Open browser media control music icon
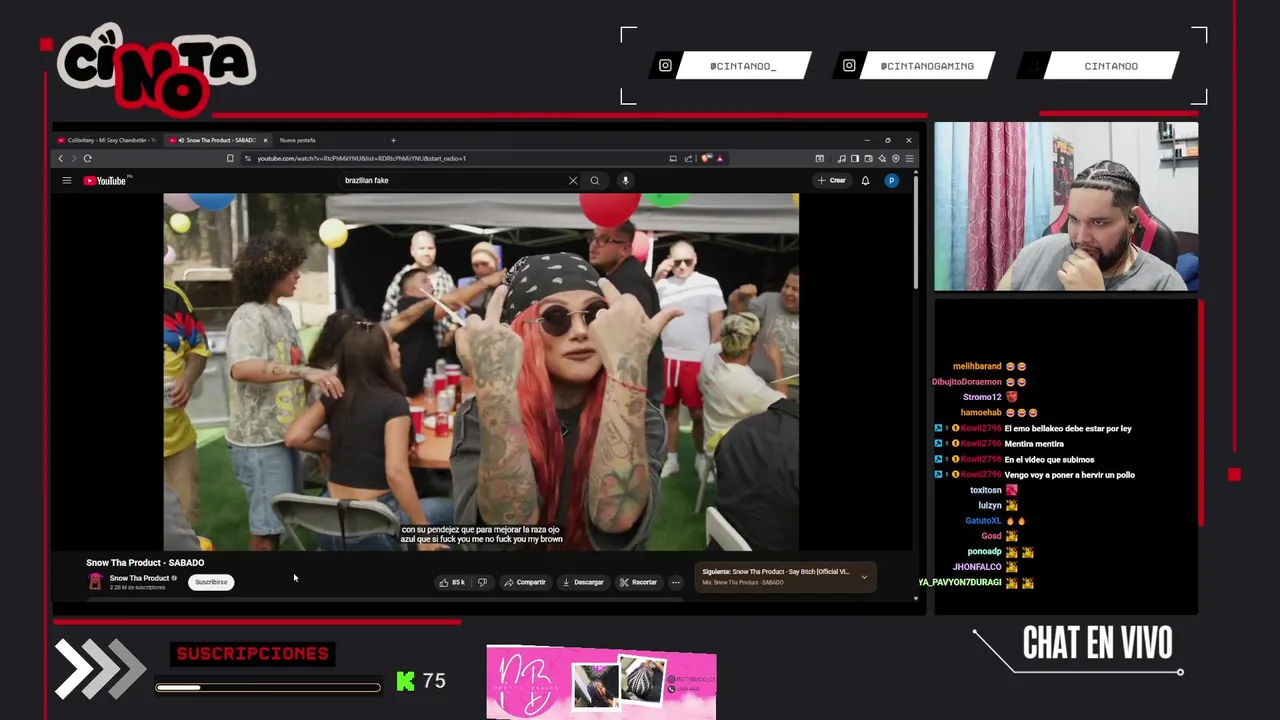 pos(842,158)
